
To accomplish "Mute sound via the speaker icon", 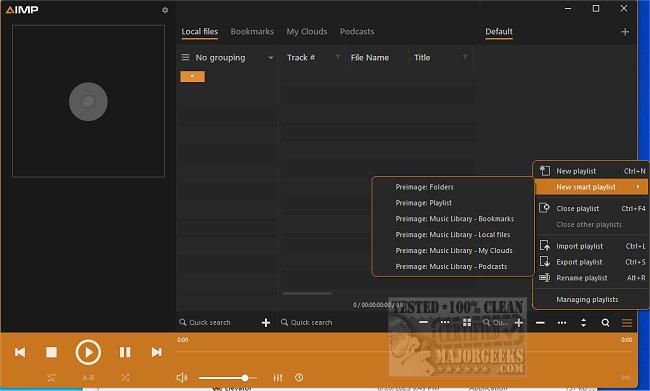I will (182, 378).
